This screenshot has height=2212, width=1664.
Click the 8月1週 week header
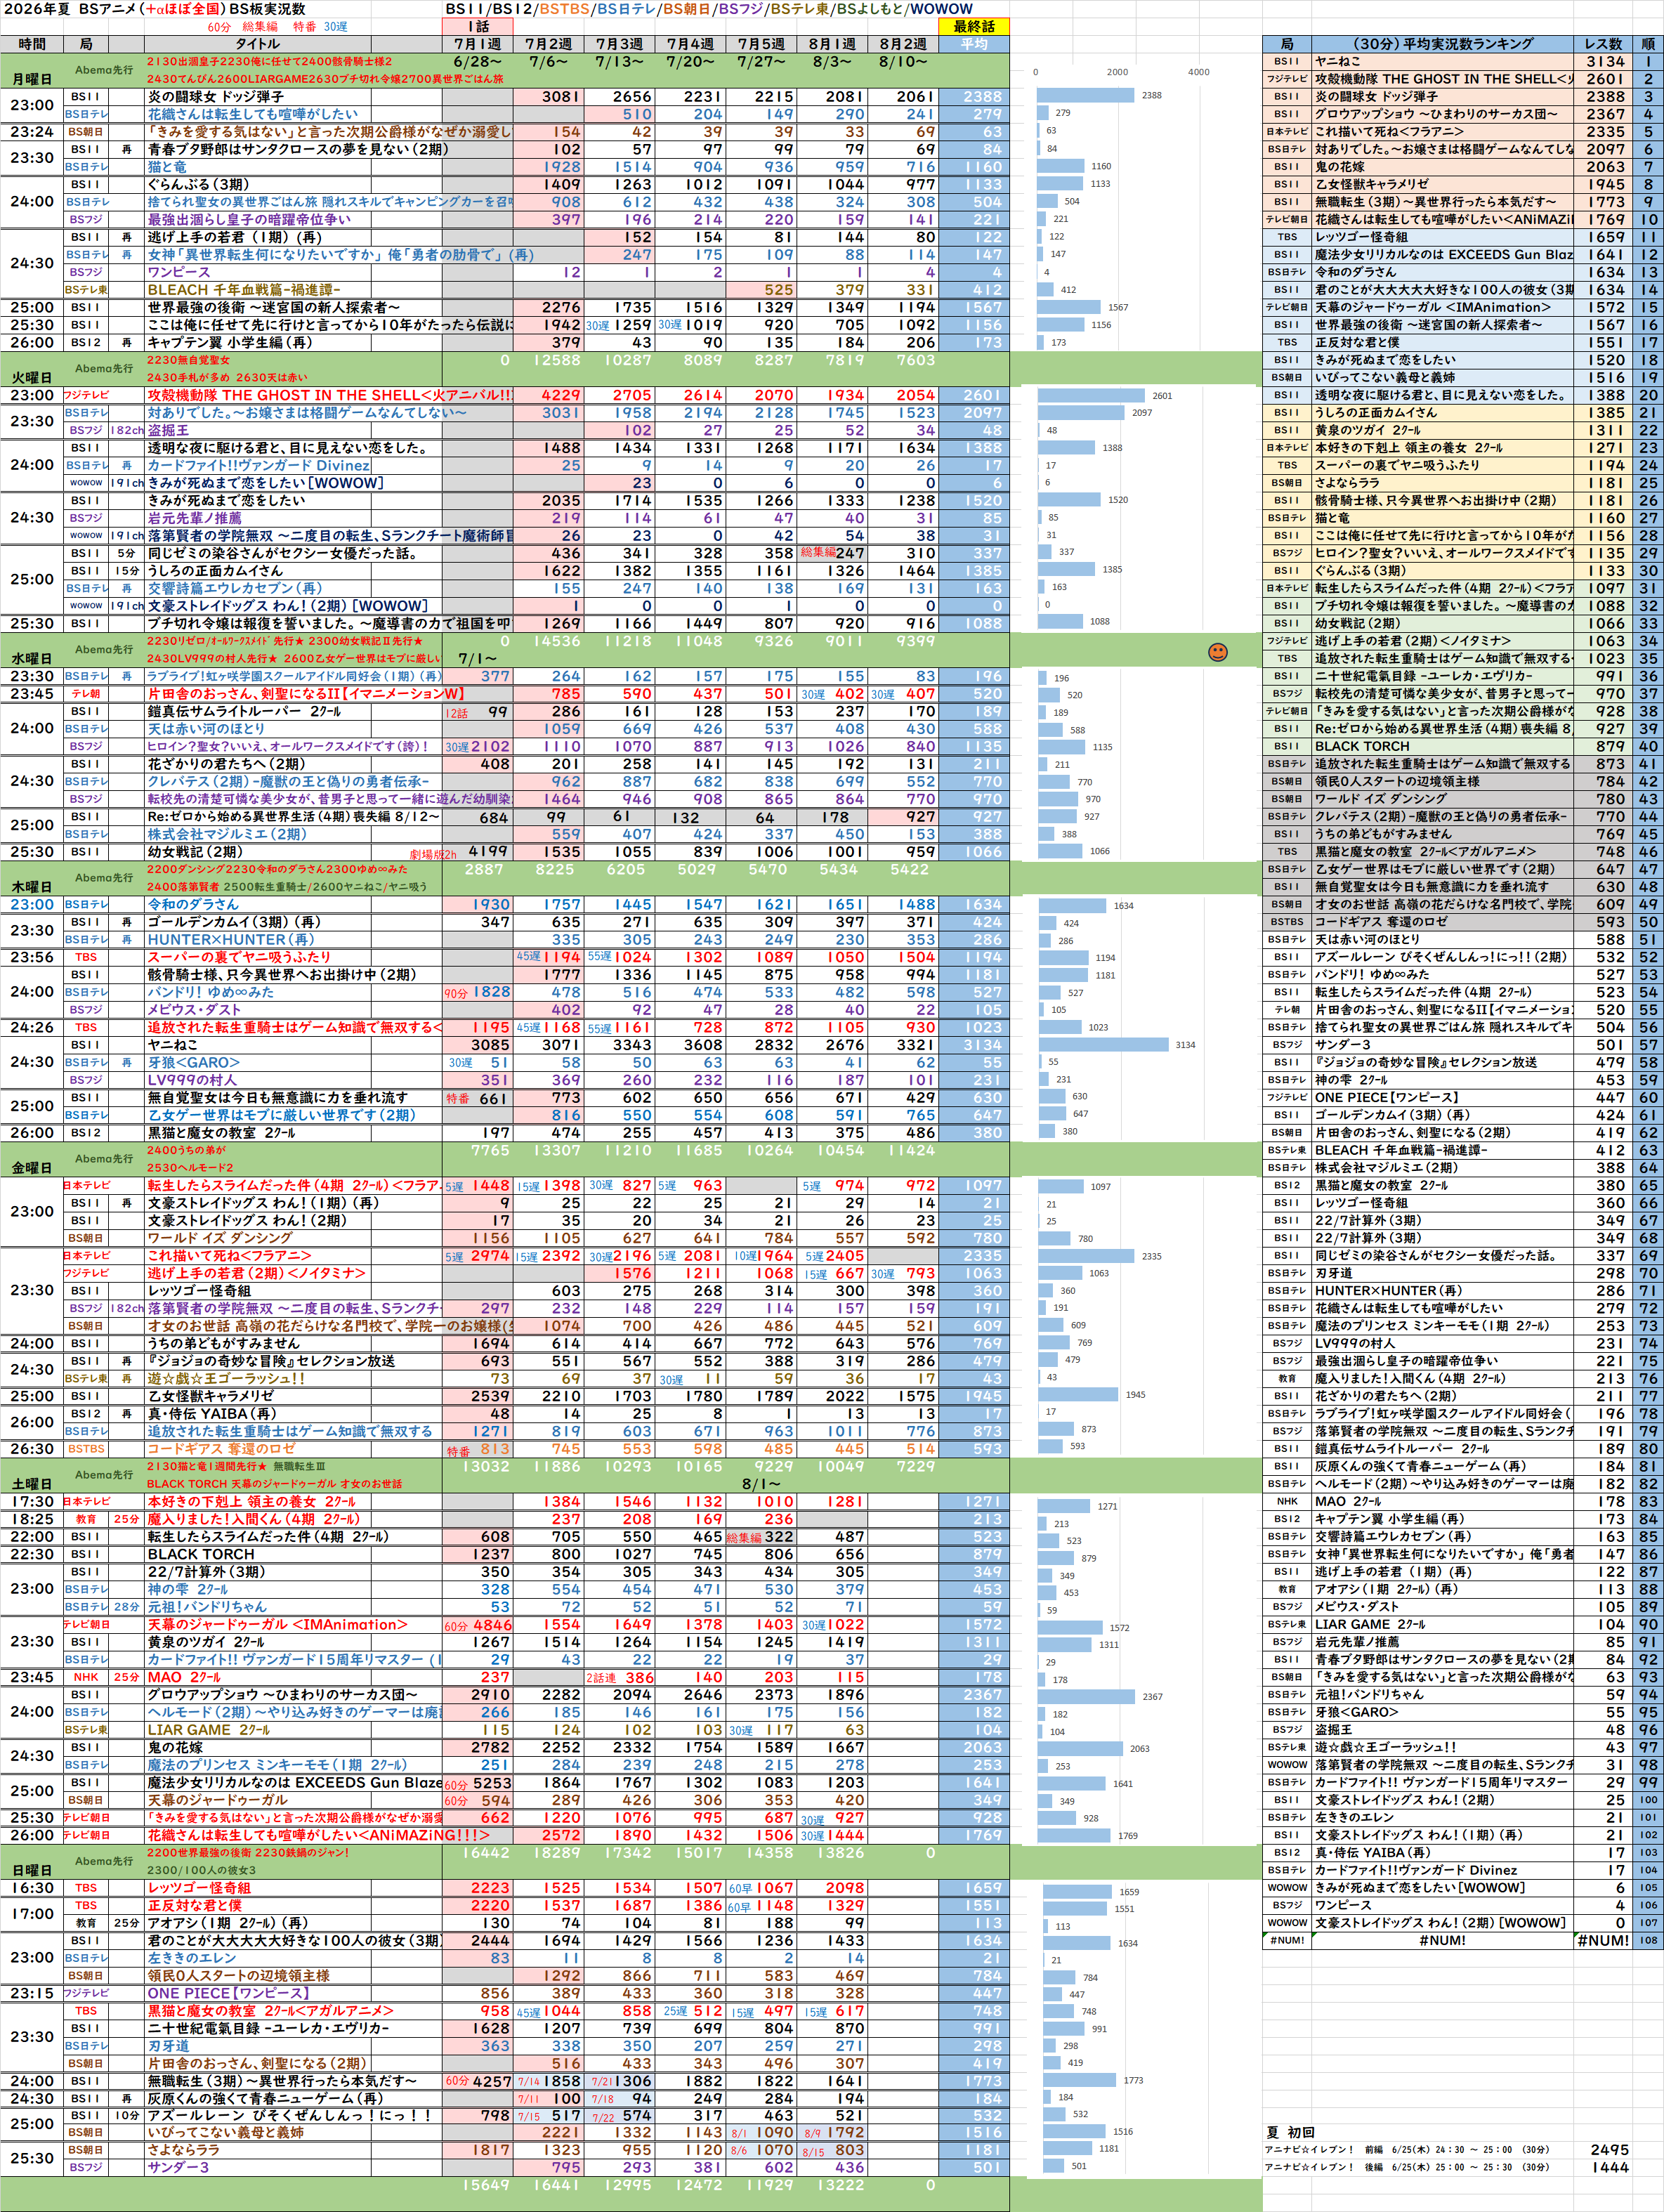click(832, 44)
